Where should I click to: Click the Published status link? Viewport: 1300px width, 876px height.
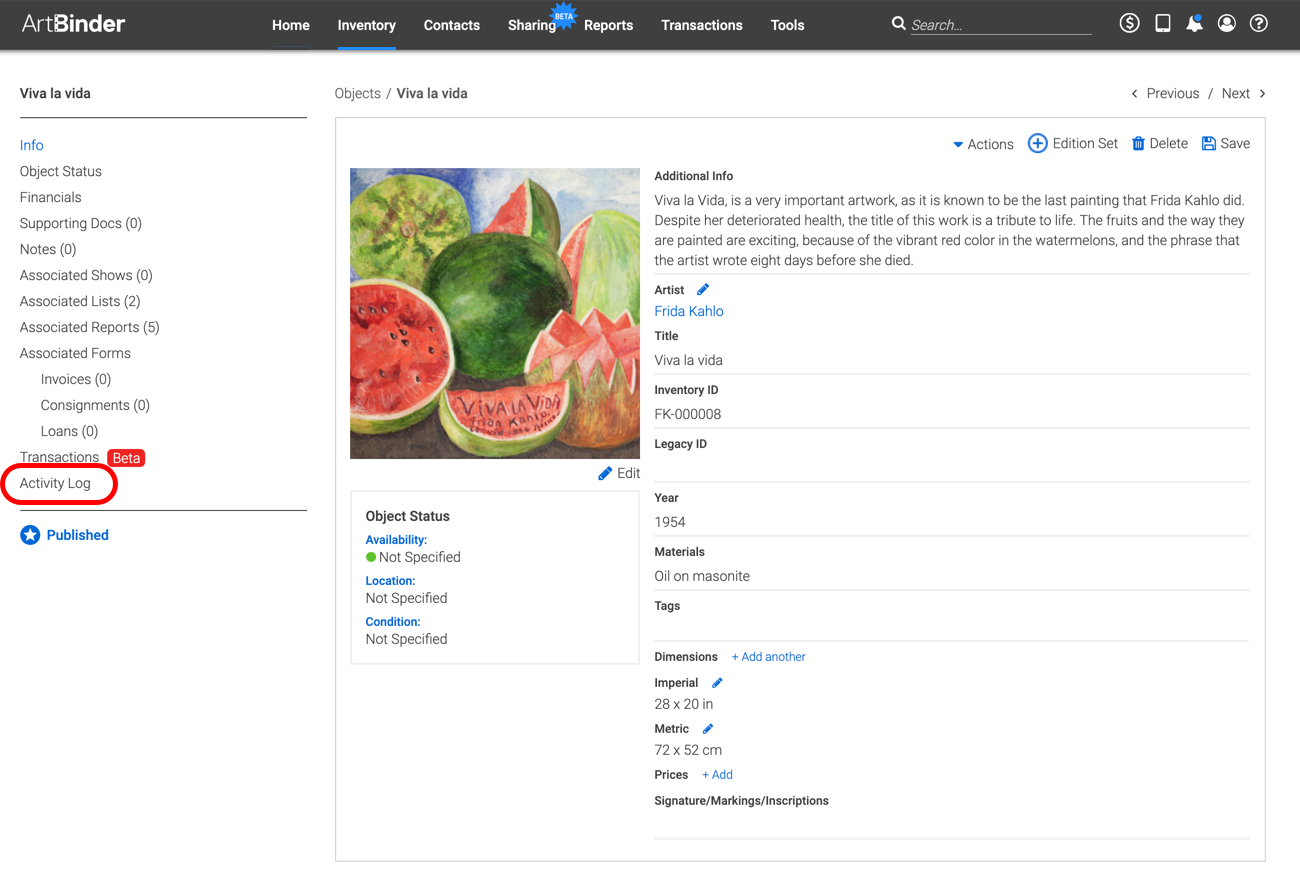coord(77,535)
